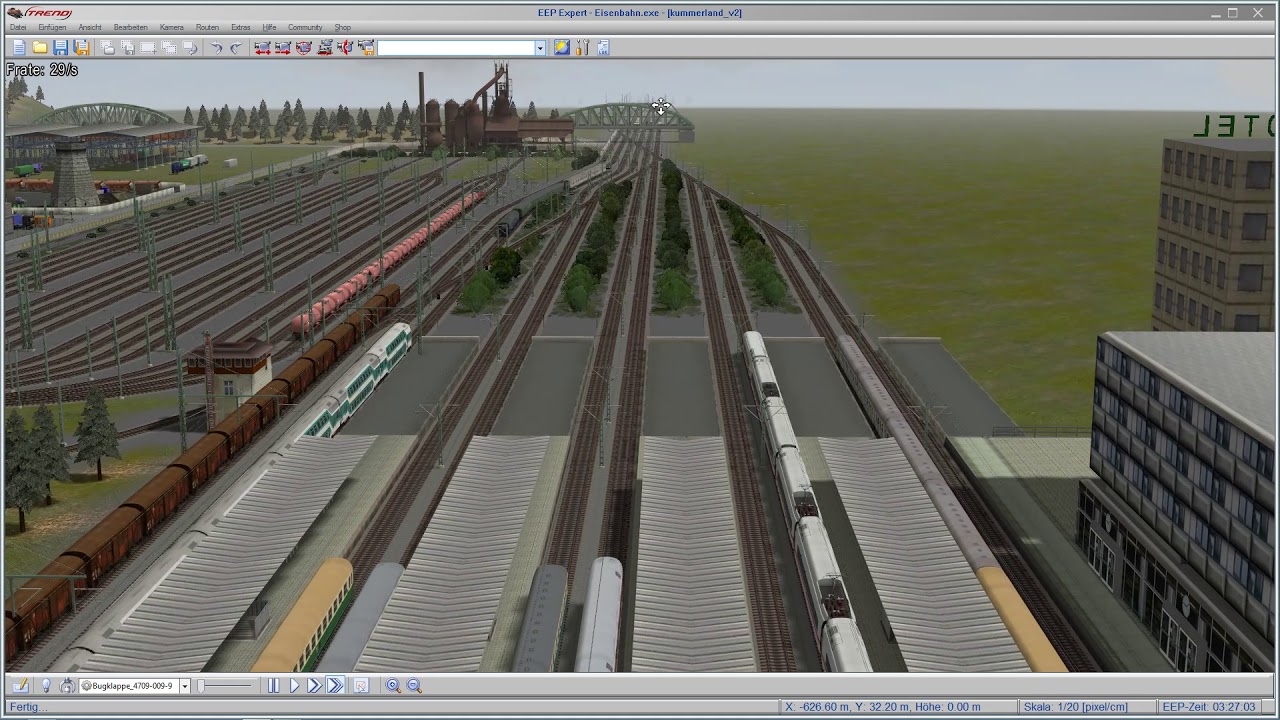Viewport: 1280px width, 720px height.
Task: Click the first greyed copy icon
Action: [x=108, y=48]
